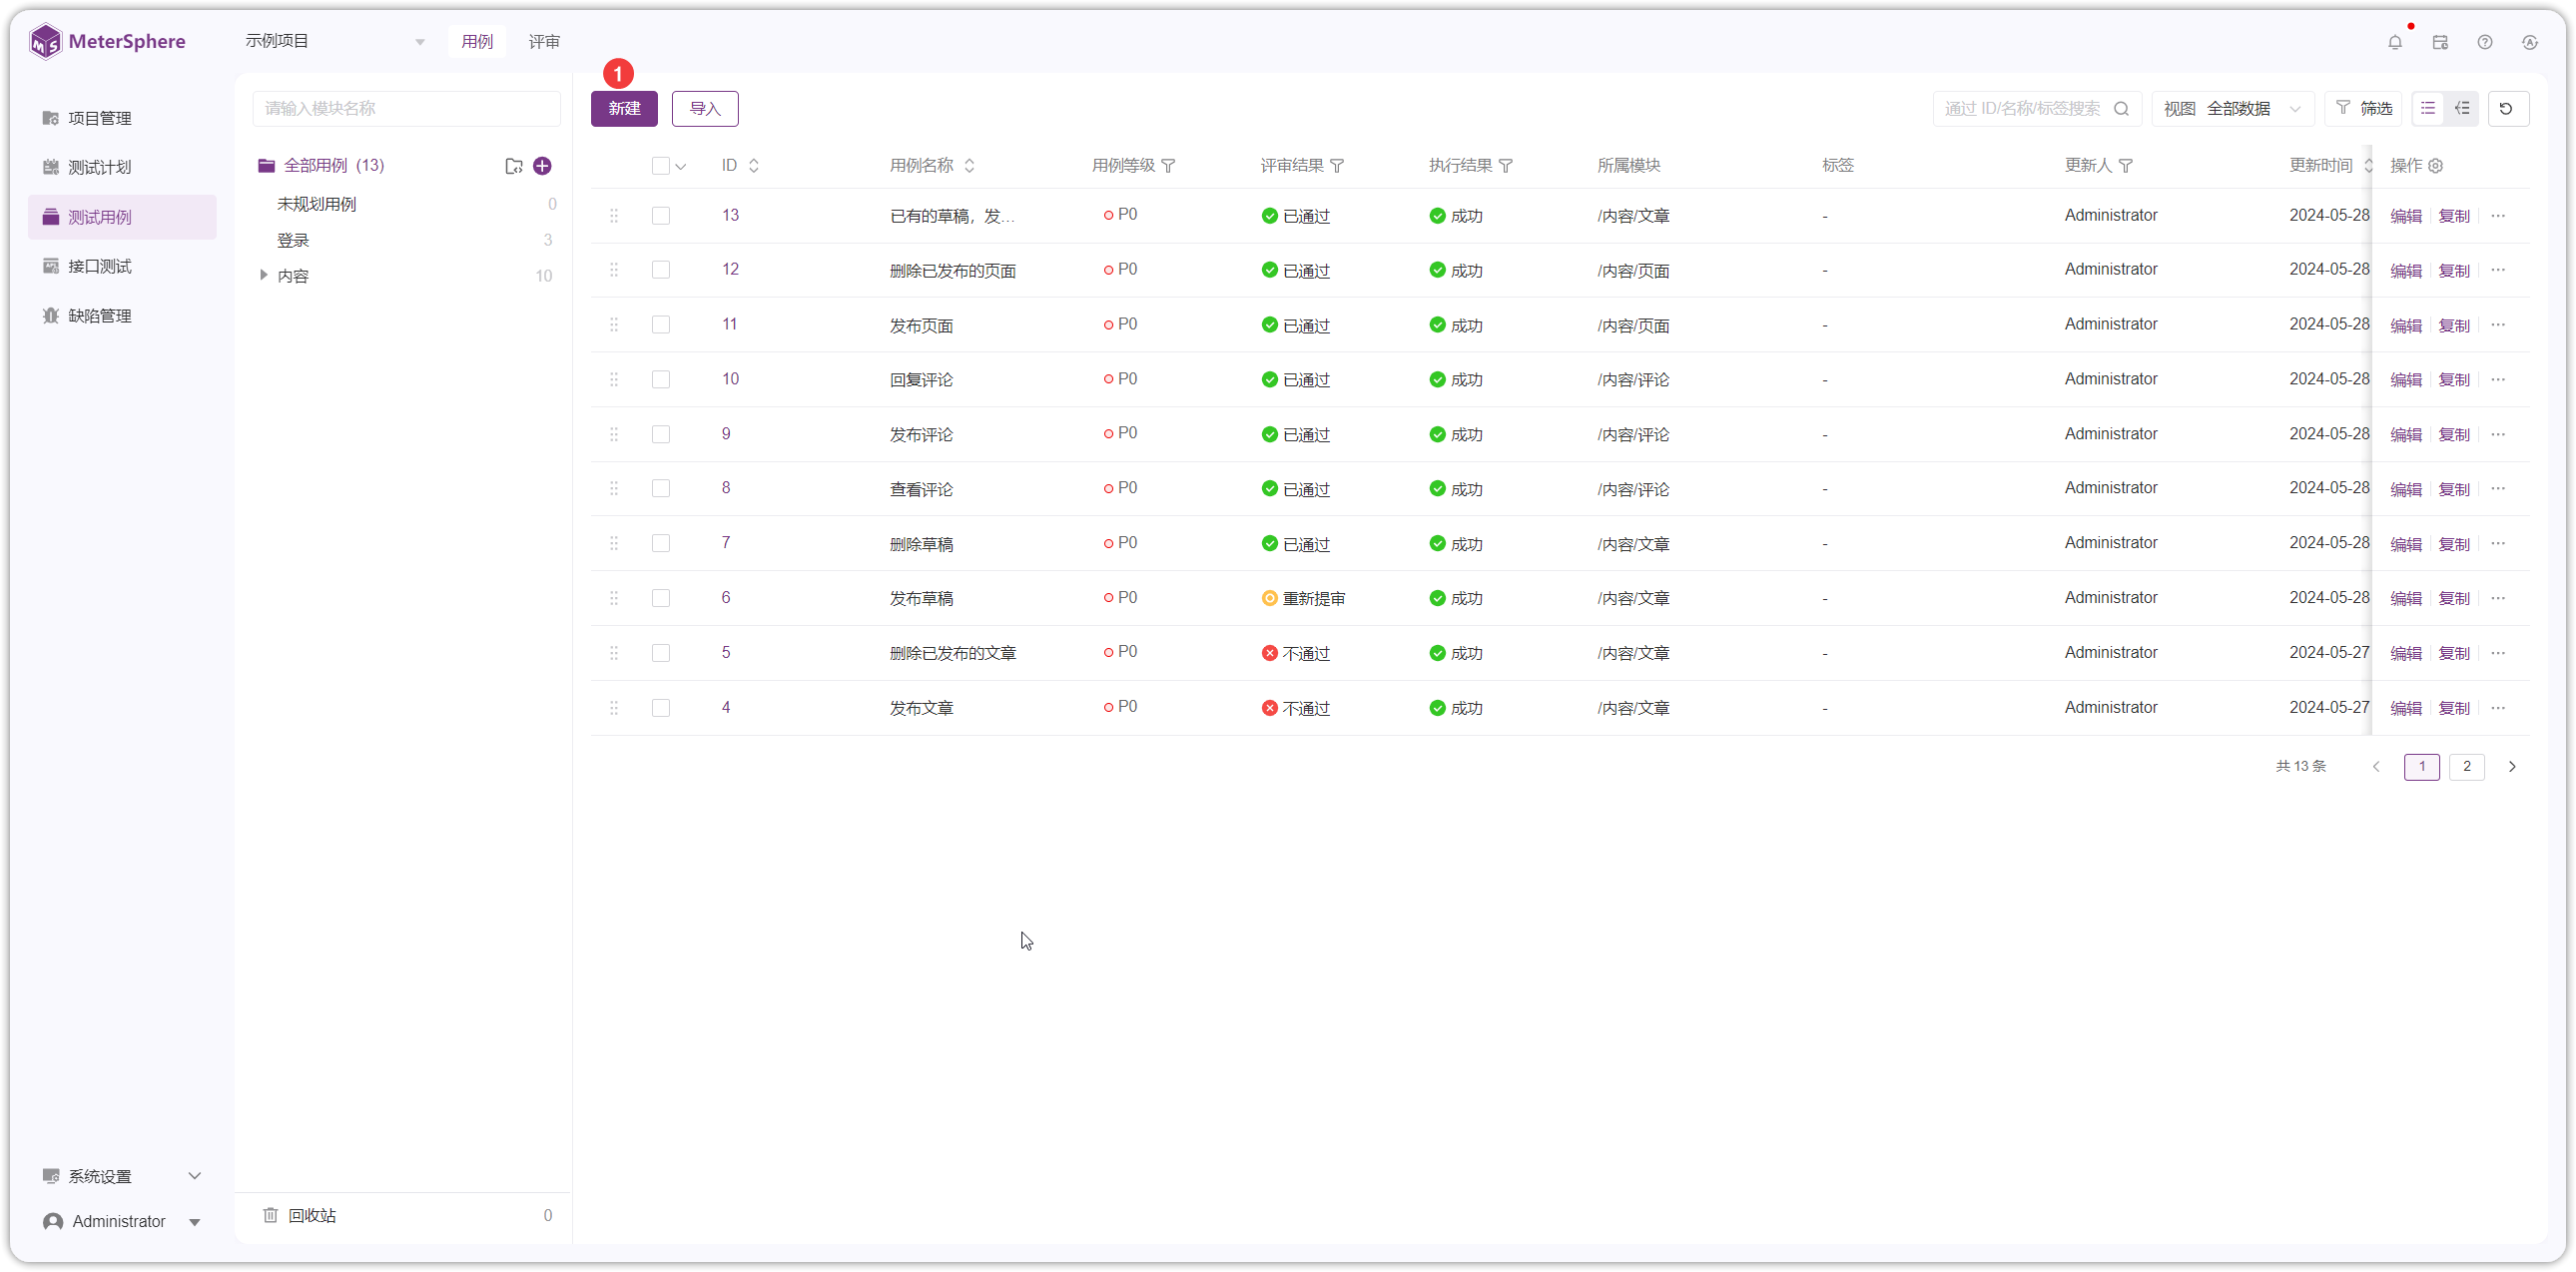
Task: Open the 视图 全部数据 dropdown
Action: click(x=2234, y=108)
